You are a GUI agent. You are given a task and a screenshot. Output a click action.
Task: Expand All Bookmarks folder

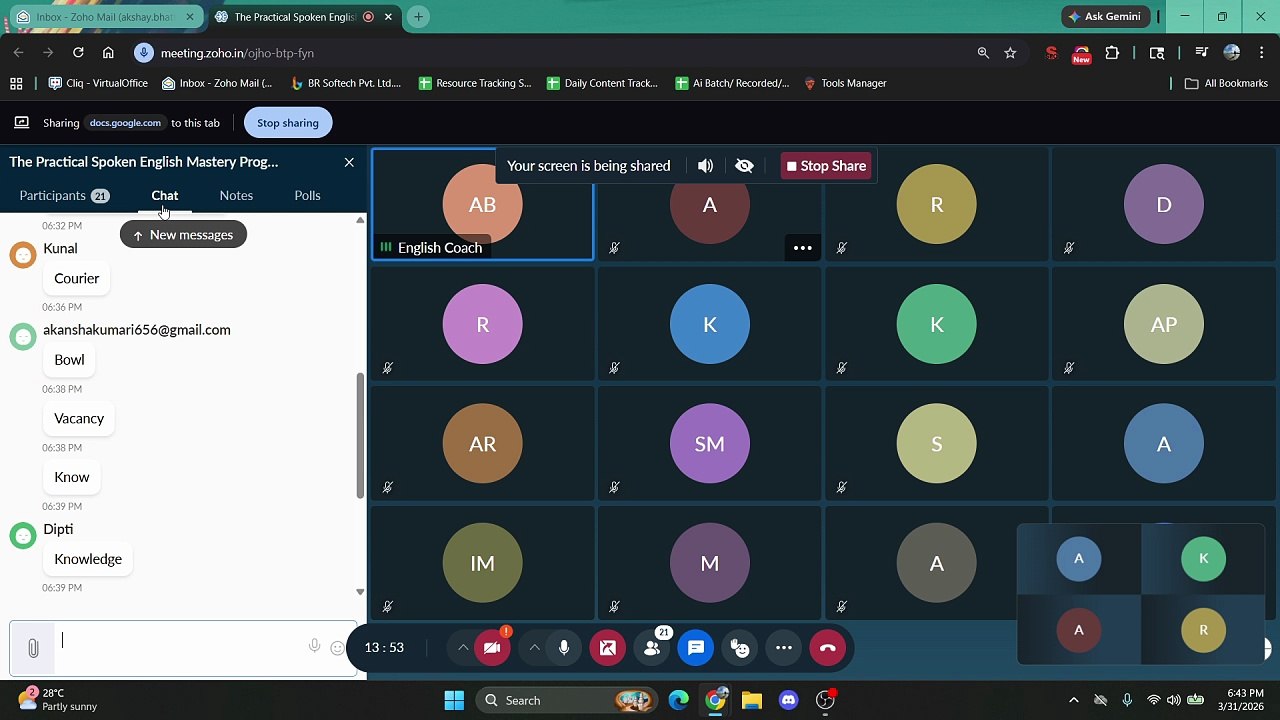(x=1226, y=83)
